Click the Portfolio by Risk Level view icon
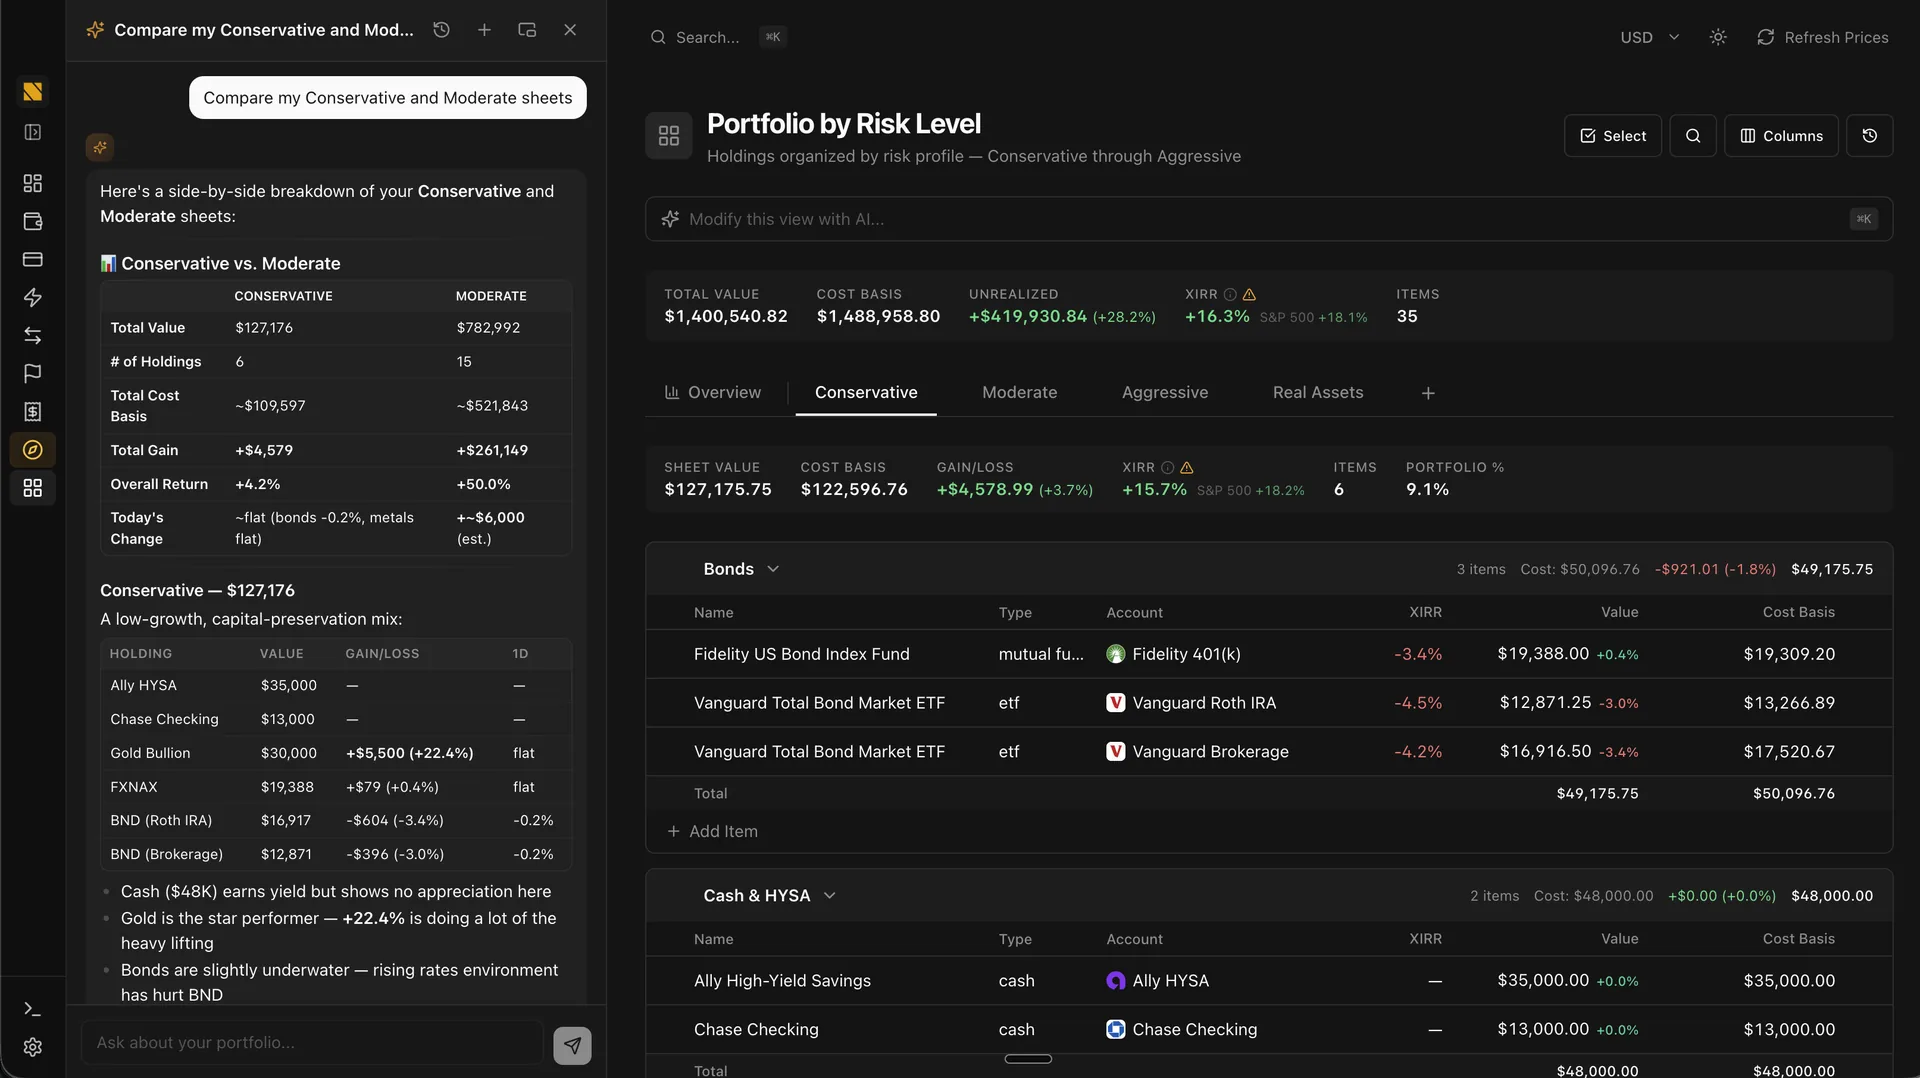The width and height of the screenshot is (1920, 1078). tap(668, 136)
